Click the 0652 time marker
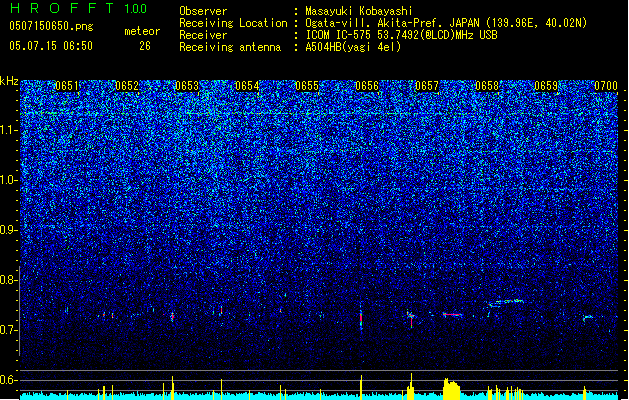 [127, 86]
